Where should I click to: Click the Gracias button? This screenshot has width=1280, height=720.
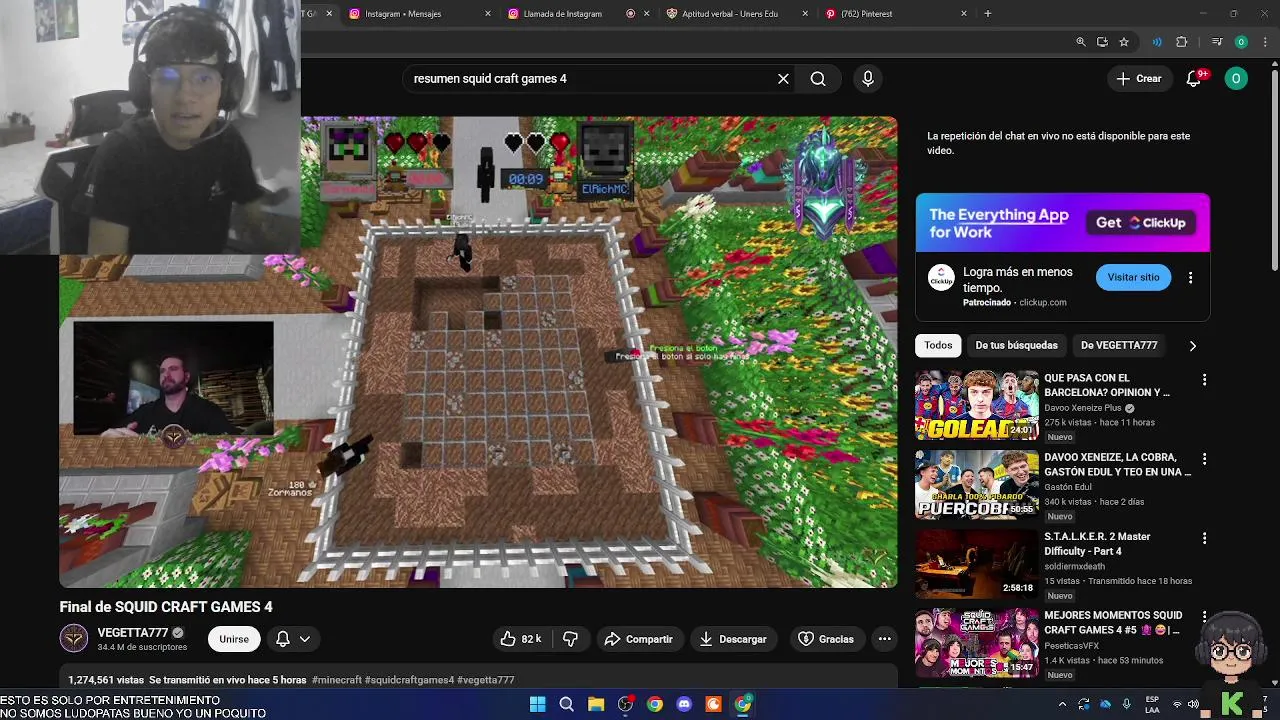point(826,639)
